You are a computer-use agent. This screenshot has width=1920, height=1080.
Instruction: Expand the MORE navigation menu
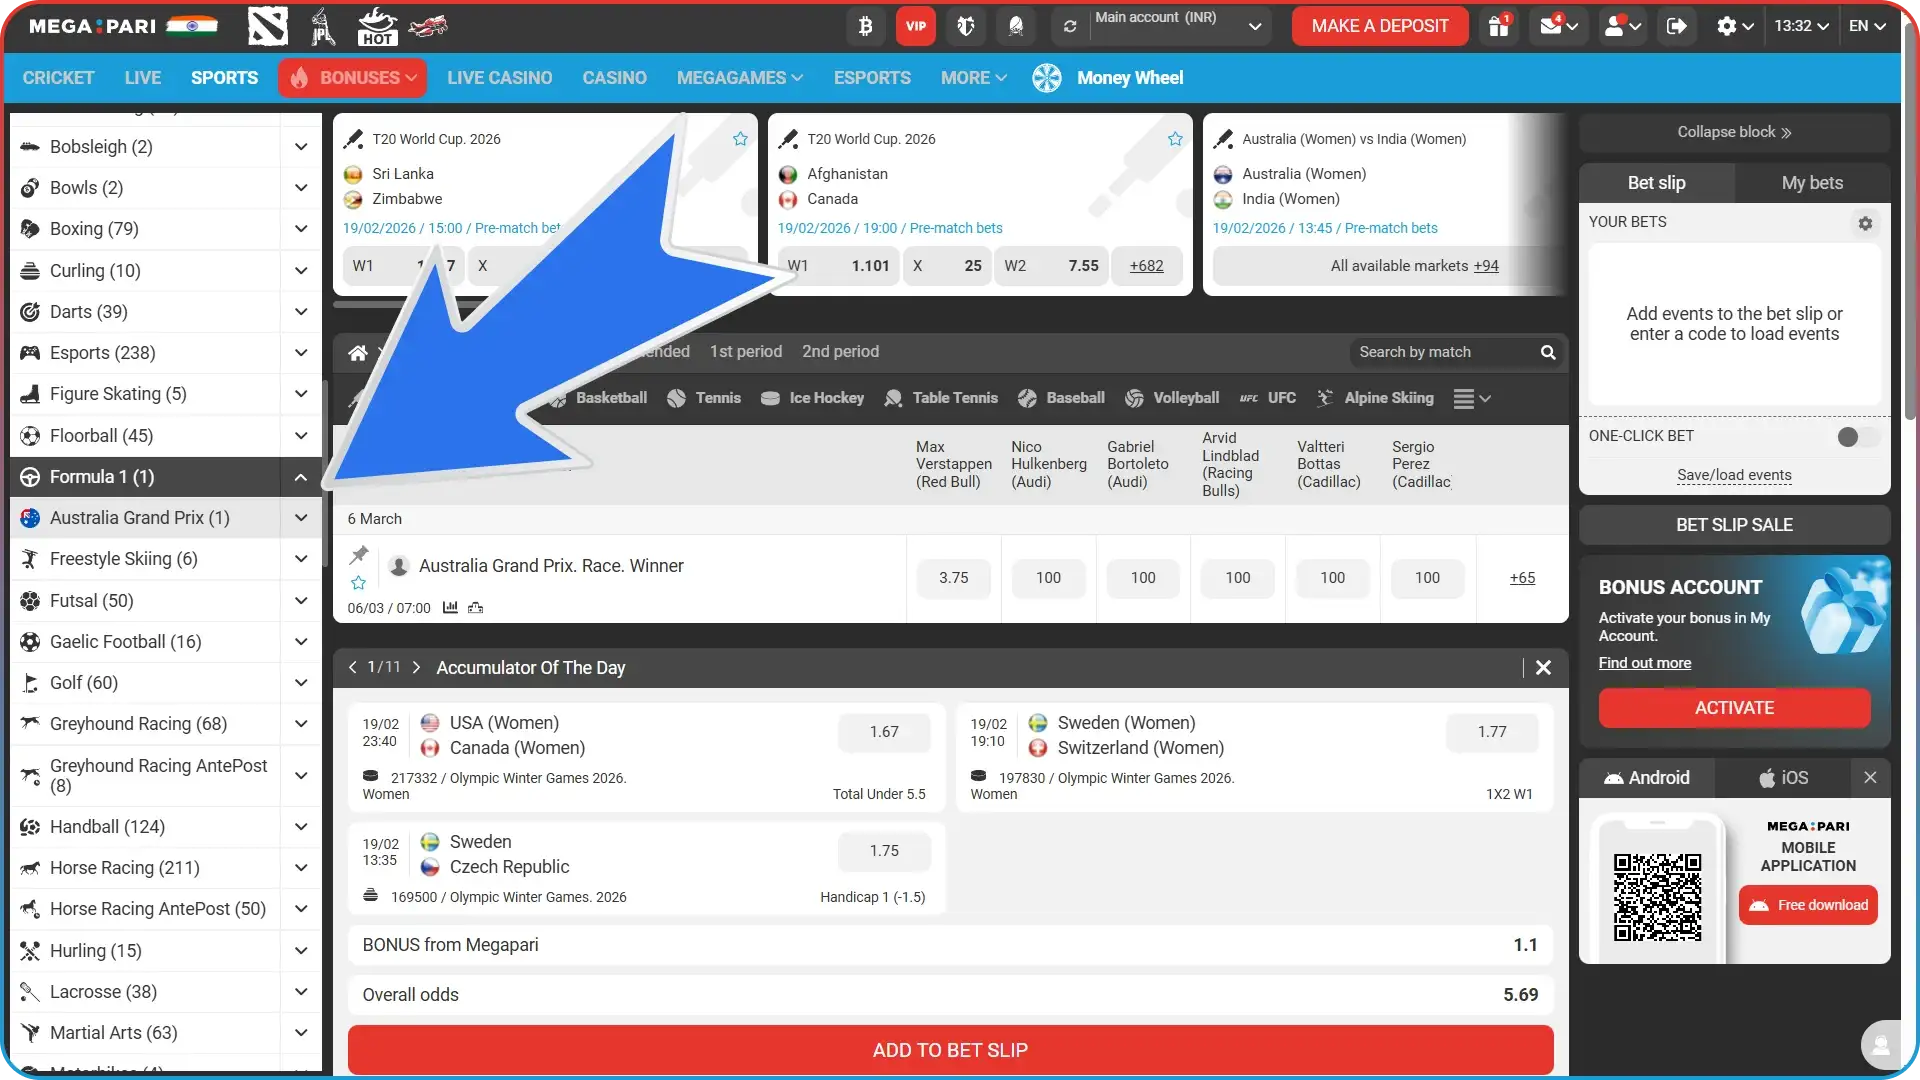coord(973,78)
